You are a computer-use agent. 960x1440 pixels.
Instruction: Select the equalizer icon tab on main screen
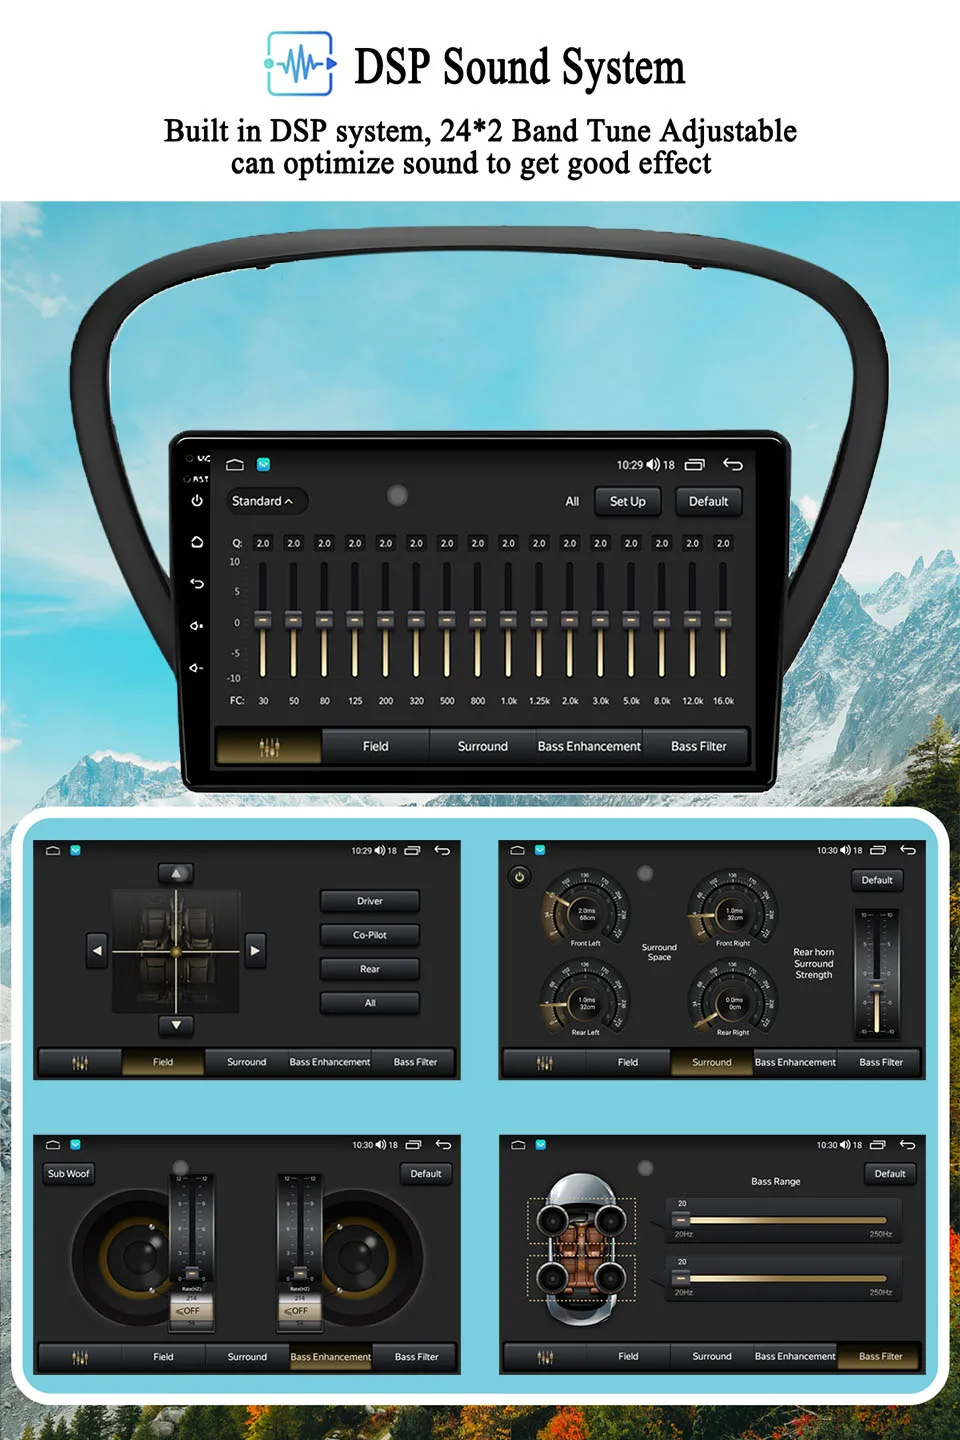(269, 747)
